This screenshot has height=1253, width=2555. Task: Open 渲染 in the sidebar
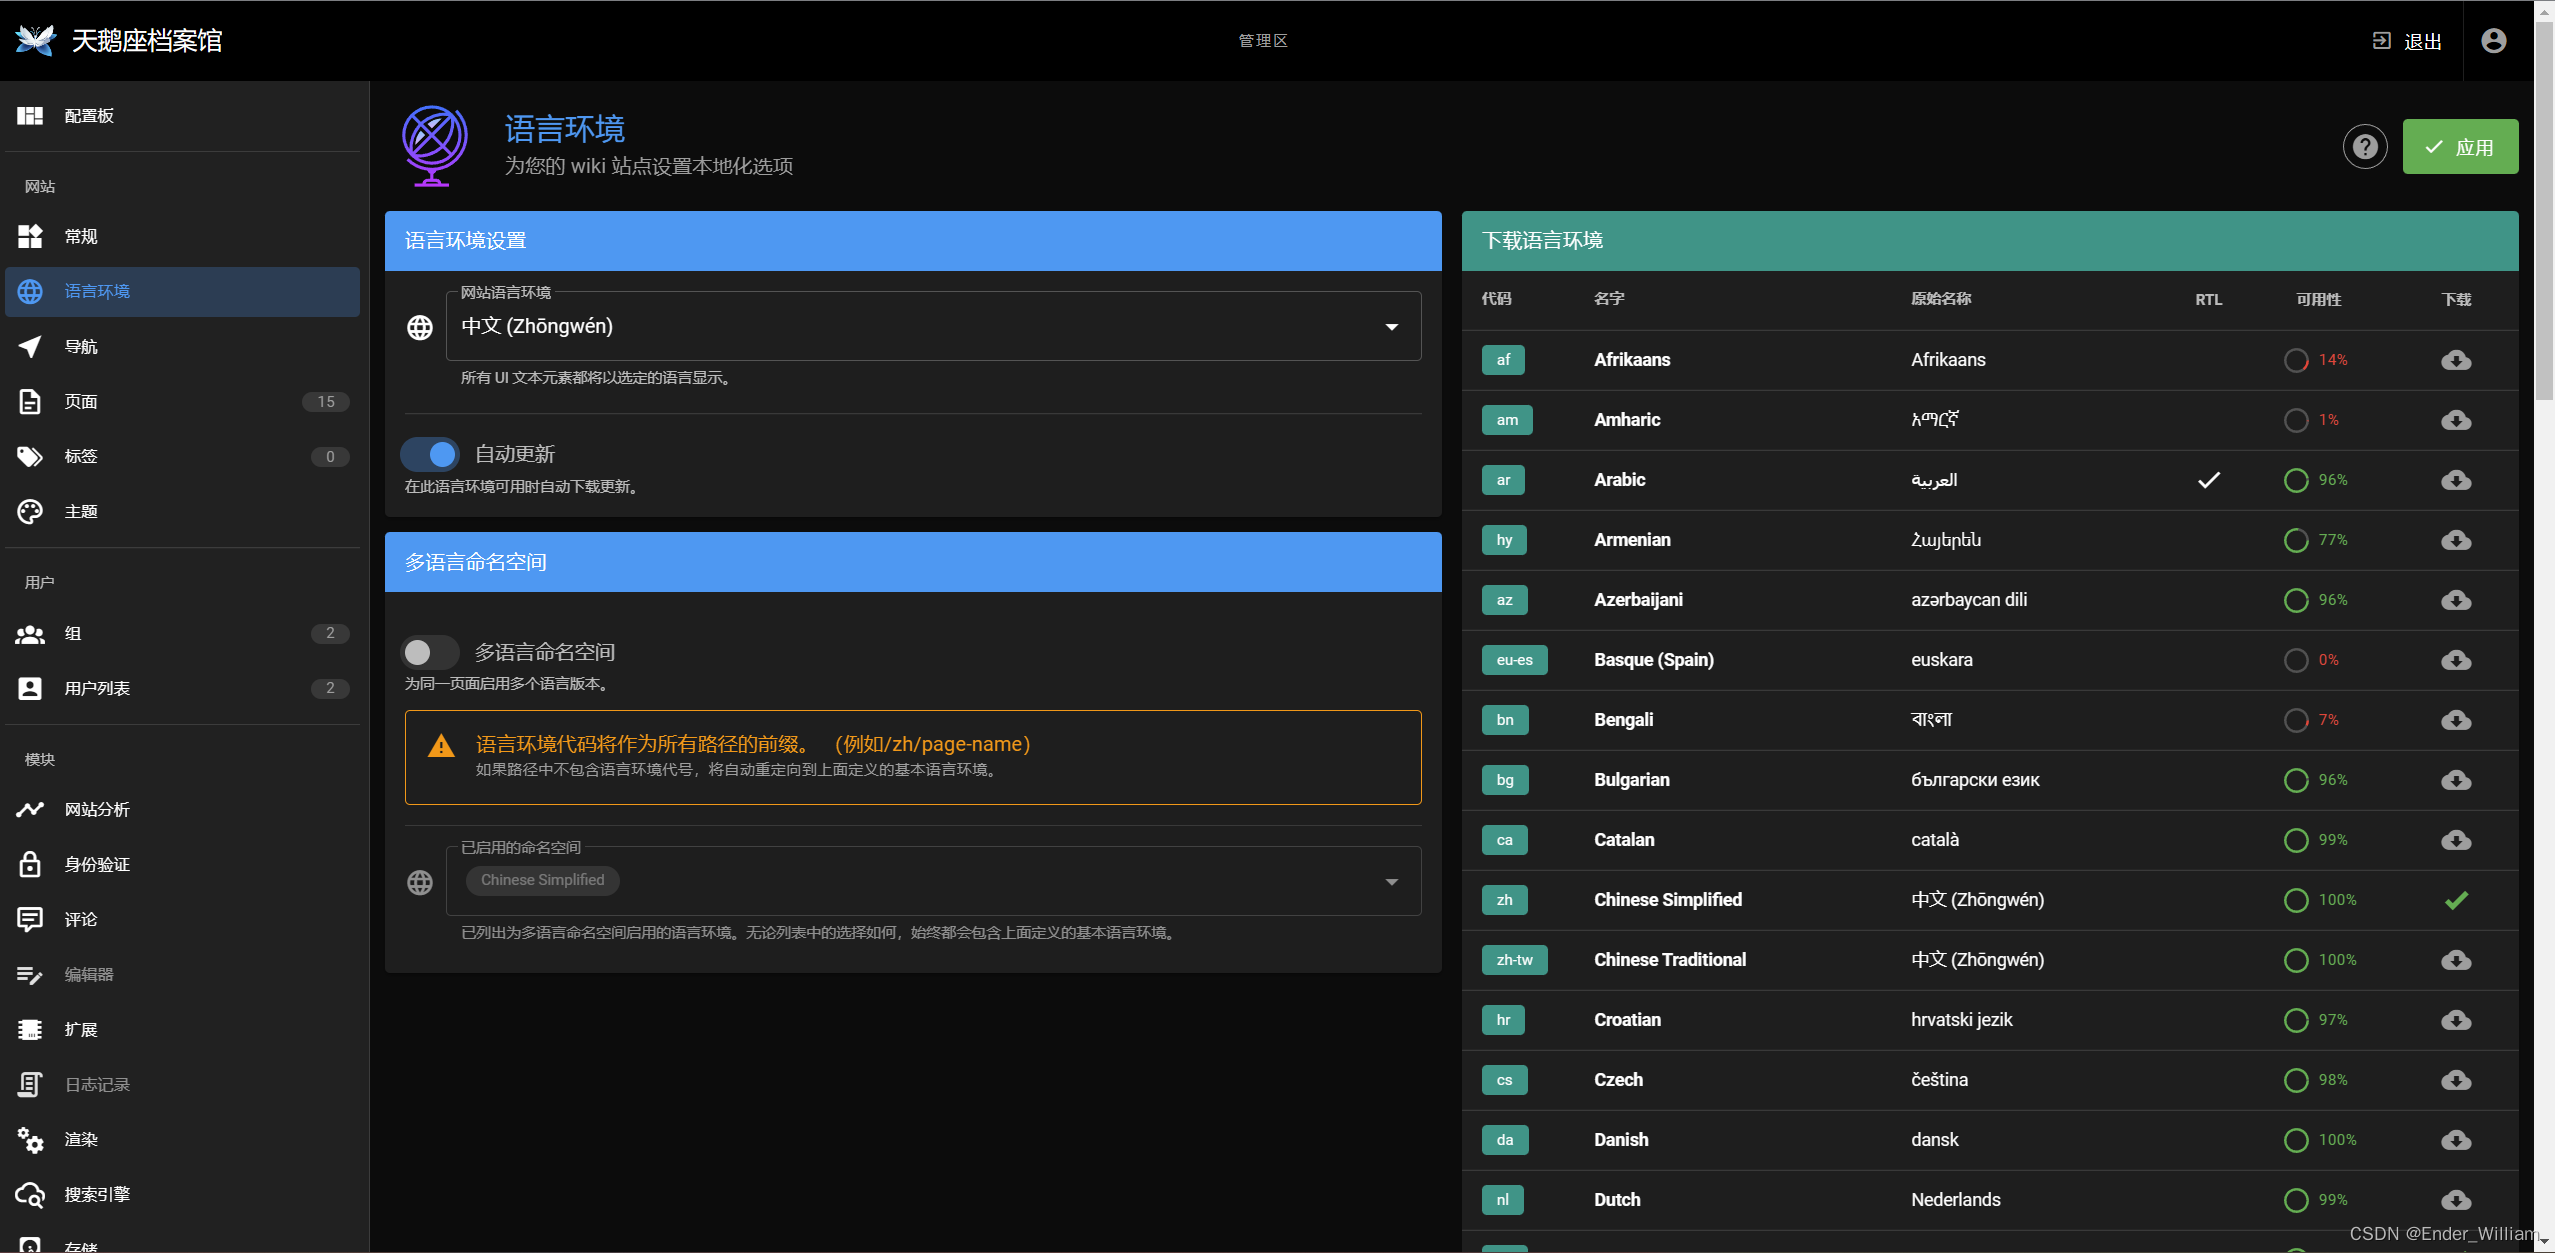coord(182,1139)
